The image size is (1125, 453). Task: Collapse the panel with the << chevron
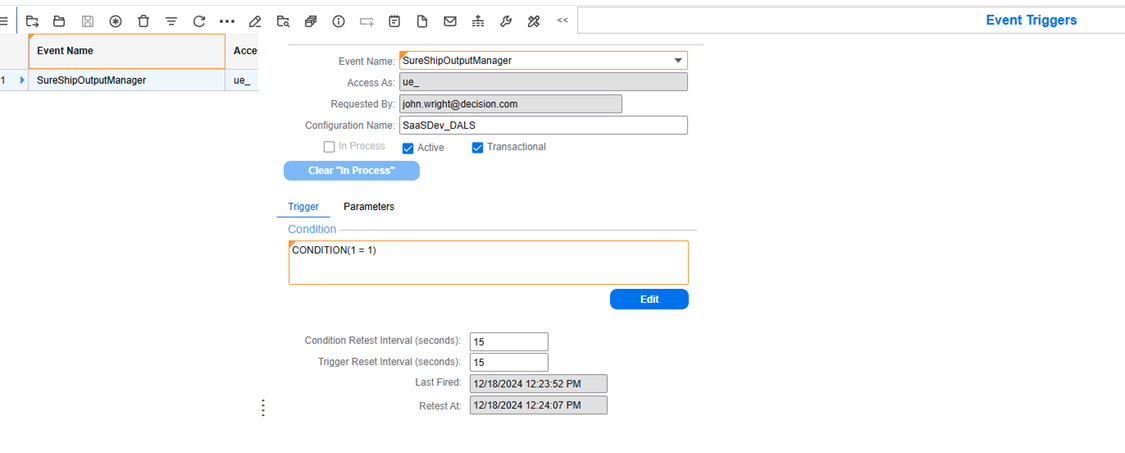pos(563,21)
